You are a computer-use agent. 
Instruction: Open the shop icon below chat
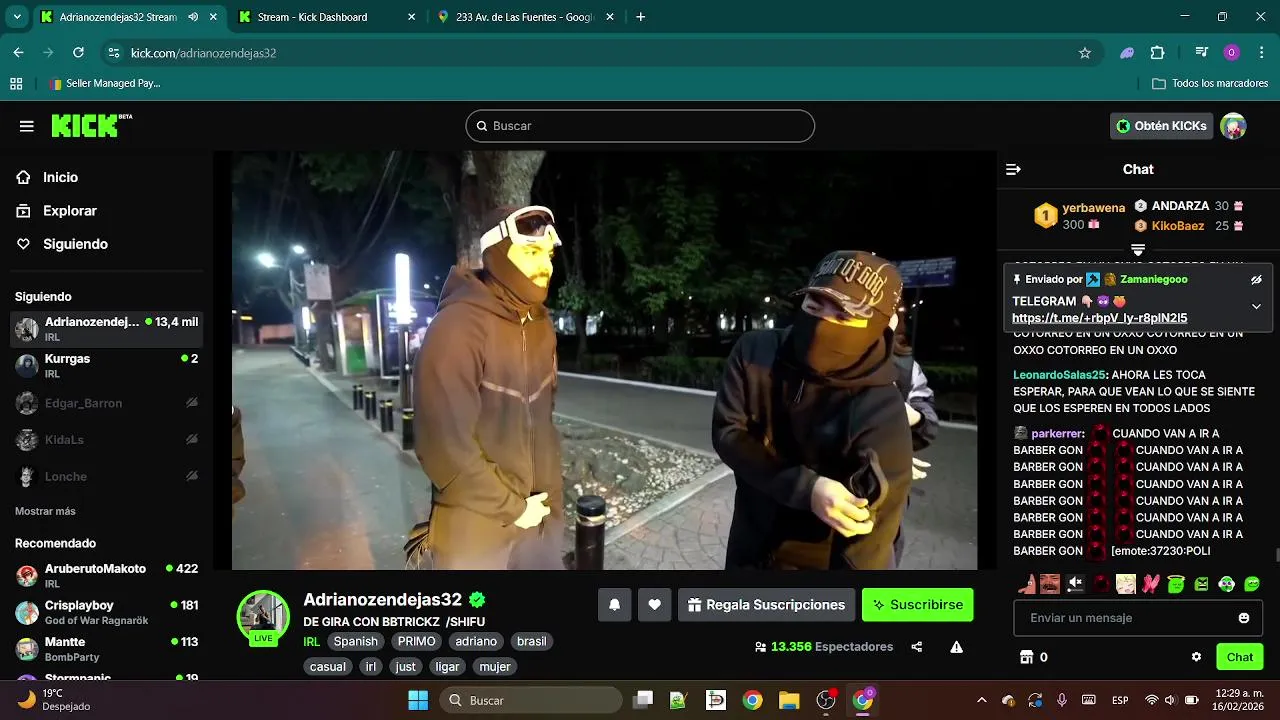click(1025, 657)
